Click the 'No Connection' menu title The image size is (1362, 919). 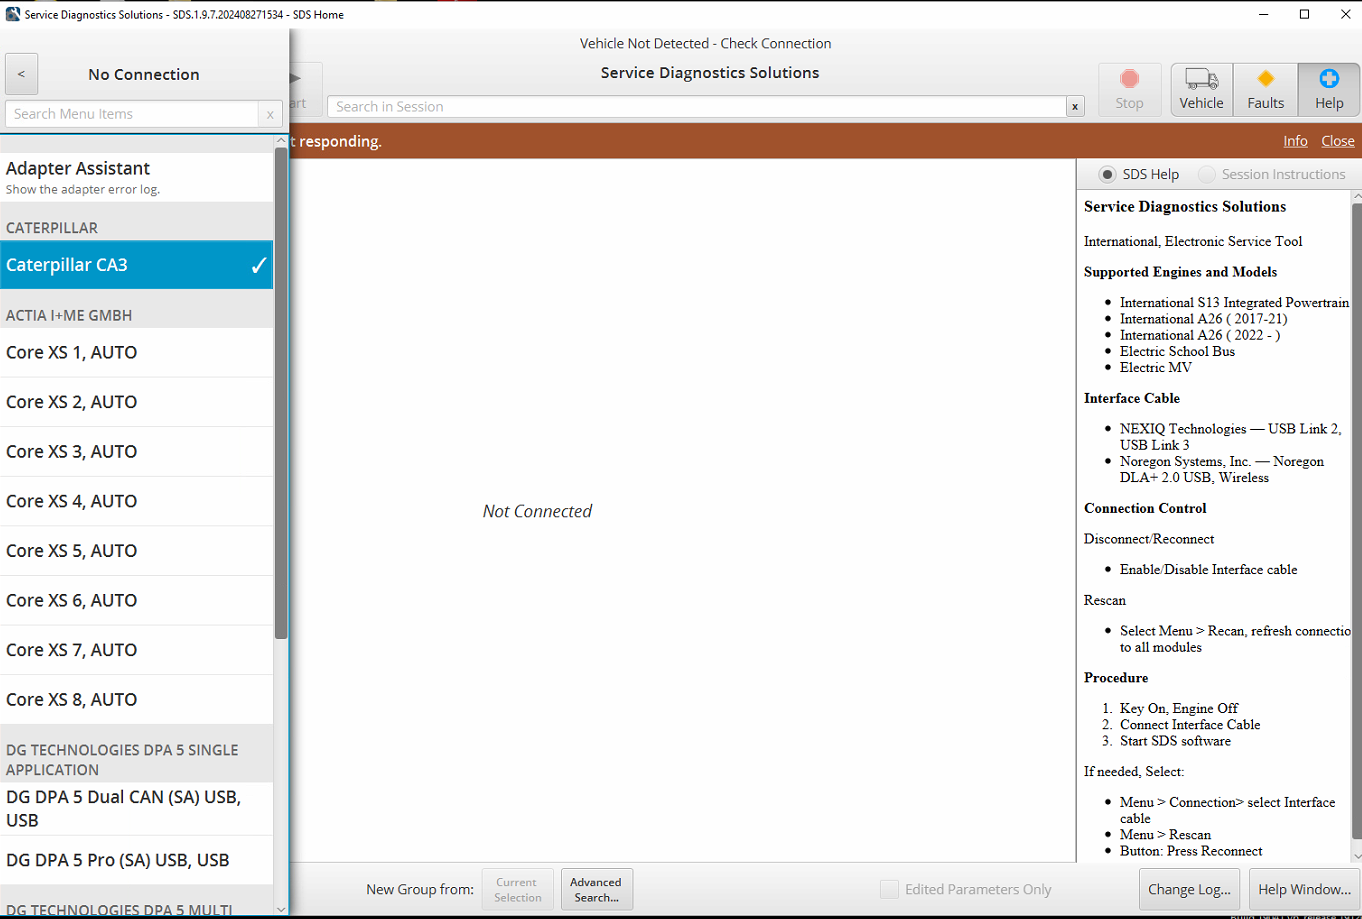click(143, 74)
